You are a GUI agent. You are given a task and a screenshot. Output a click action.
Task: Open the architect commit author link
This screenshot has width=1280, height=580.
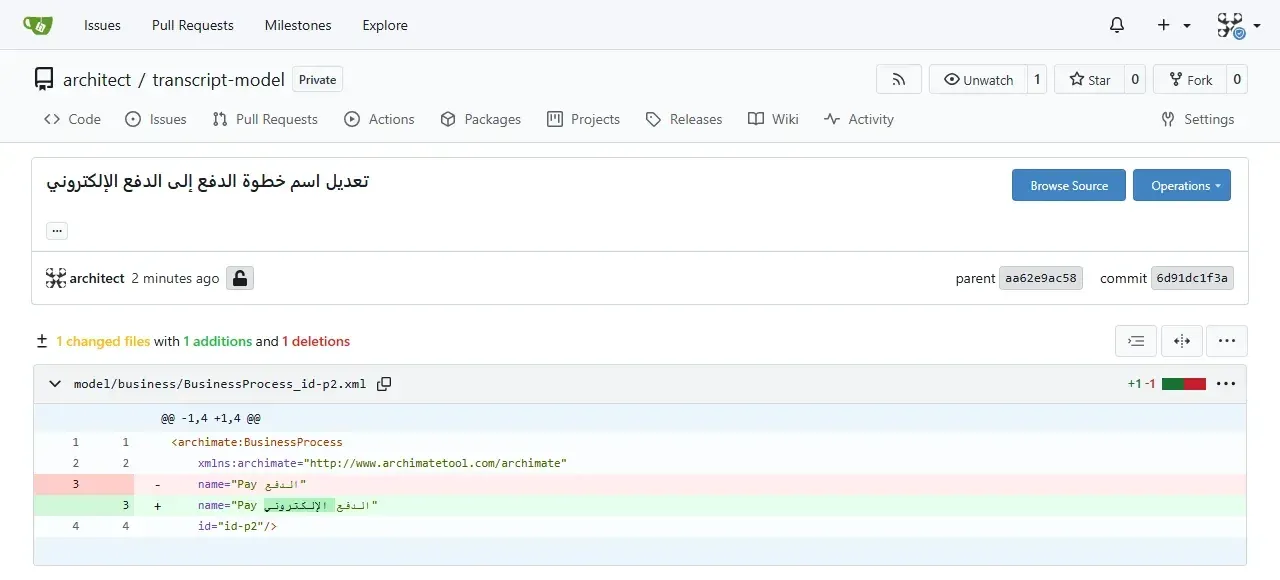click(x=97, y=278)
